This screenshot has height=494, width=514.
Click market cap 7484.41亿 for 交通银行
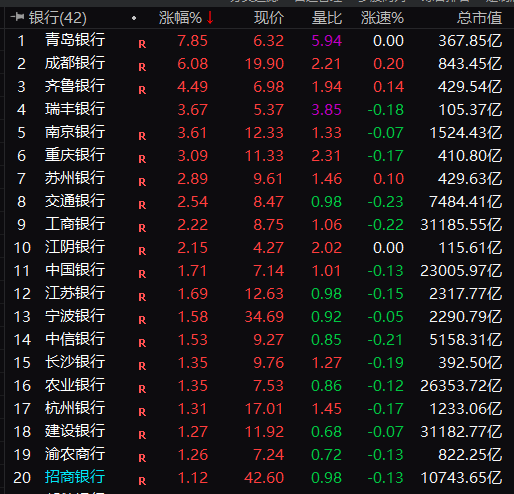466,202
